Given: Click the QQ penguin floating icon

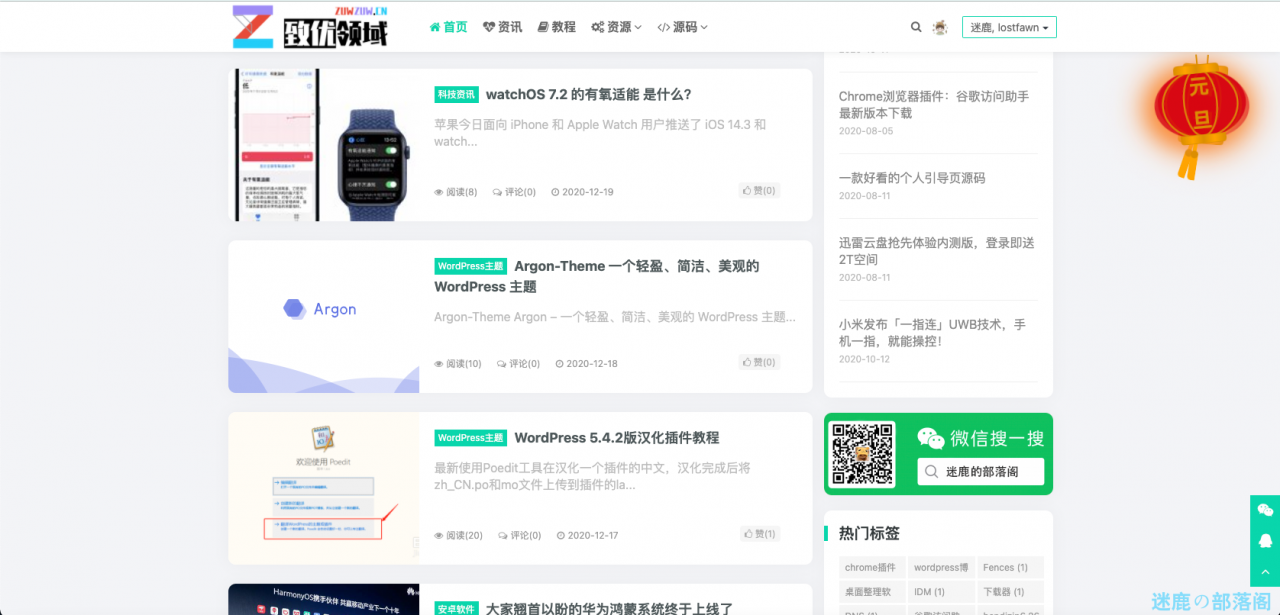Looking at the screenshot, I should point(1265,541).
